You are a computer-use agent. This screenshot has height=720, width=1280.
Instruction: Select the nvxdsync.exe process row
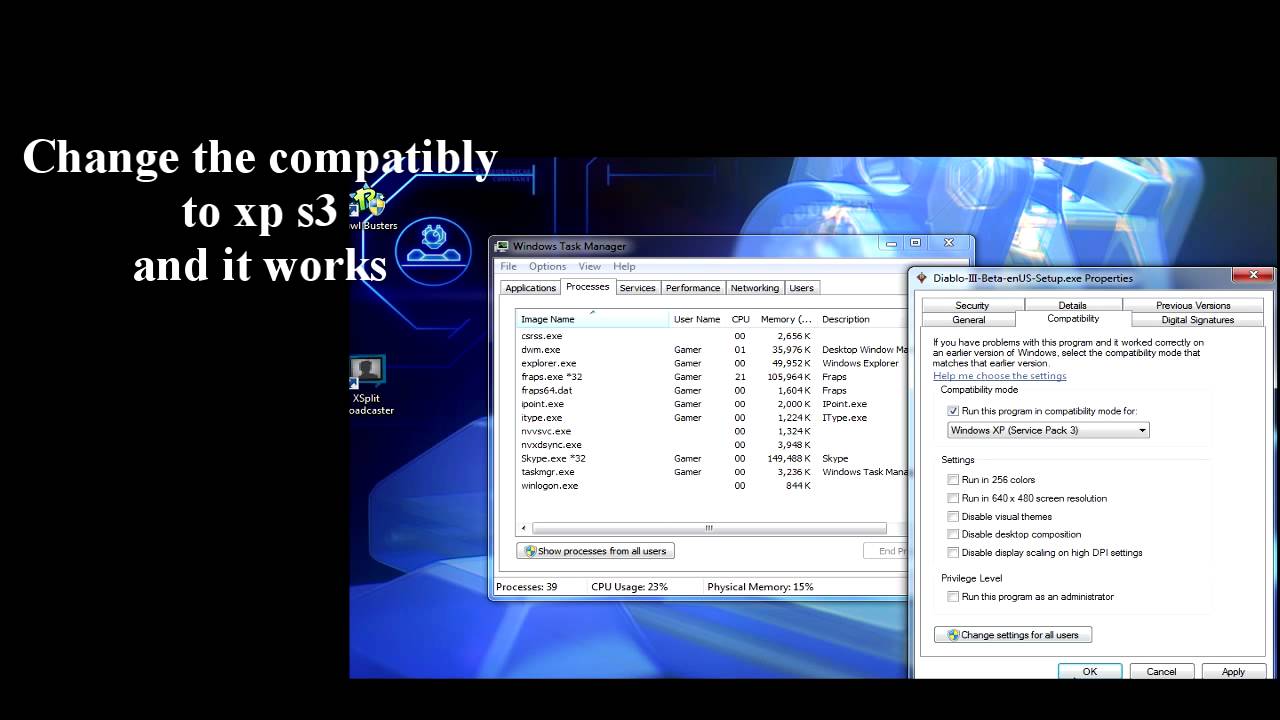pyautogui.click(x=712, y=445)
